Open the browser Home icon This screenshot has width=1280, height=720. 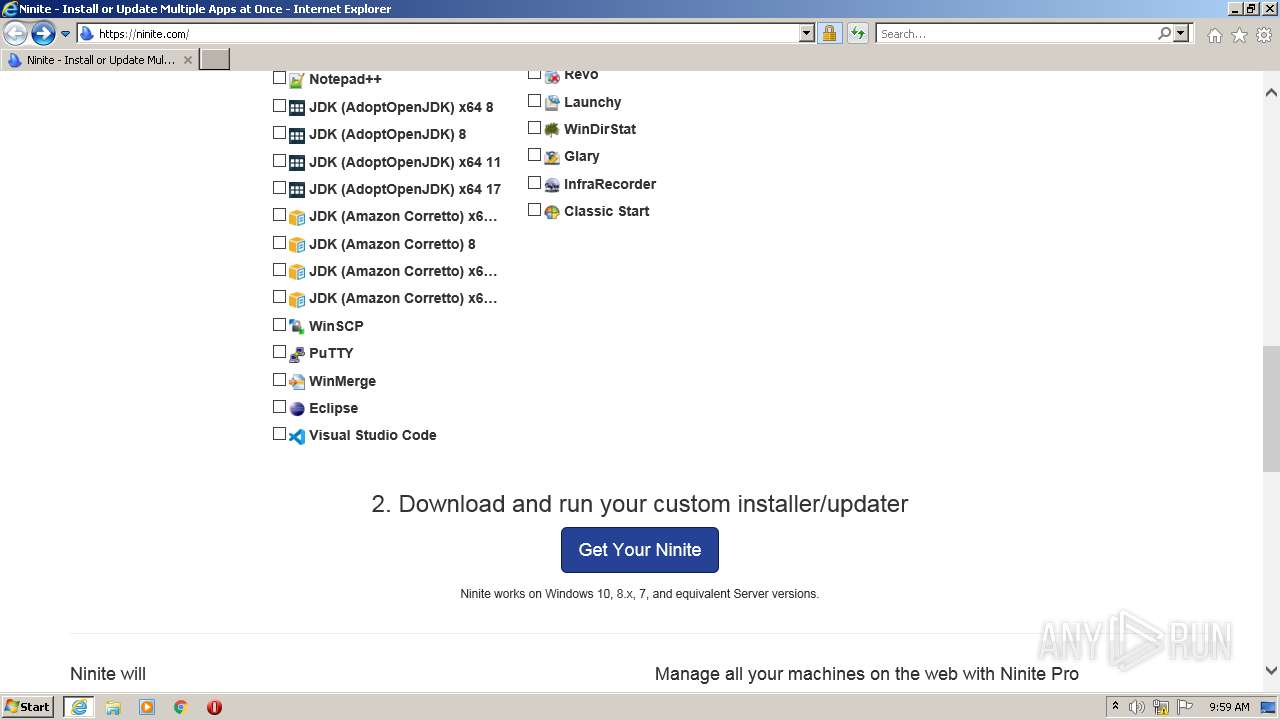click(1214, 35)
